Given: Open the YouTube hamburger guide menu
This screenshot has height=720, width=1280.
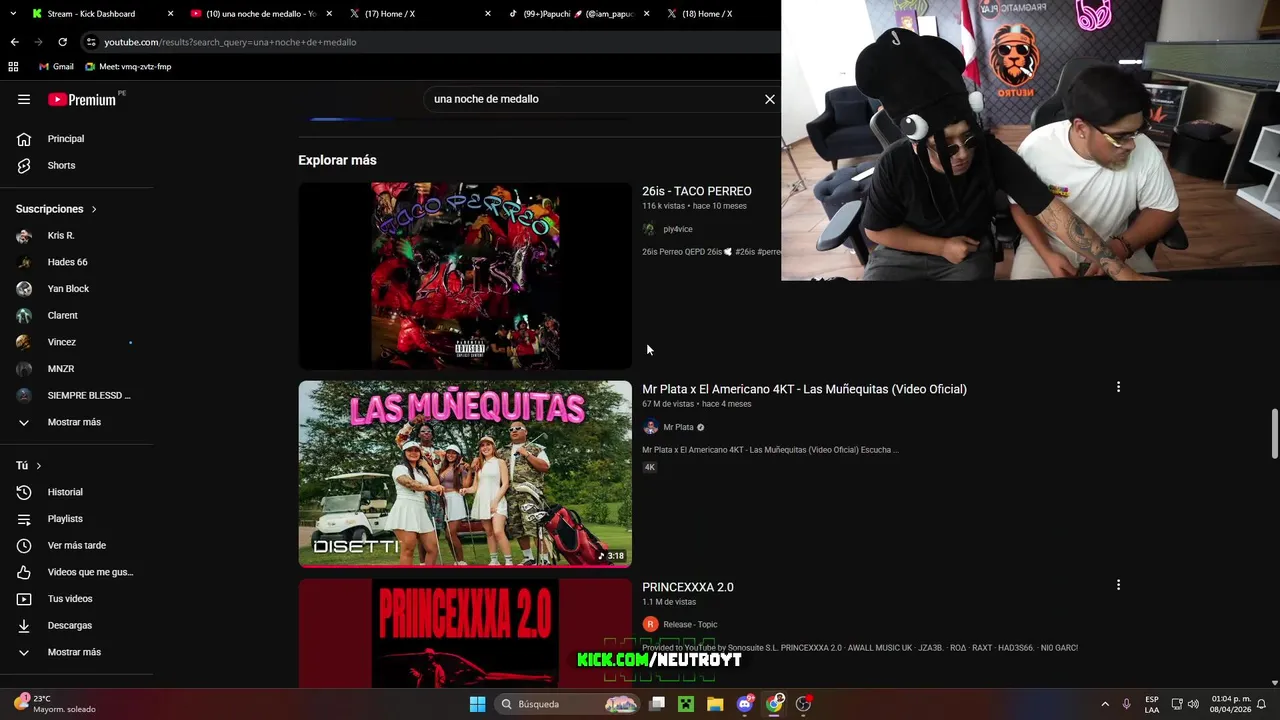Looking at the screenshot, I should [x=24, y=99].
